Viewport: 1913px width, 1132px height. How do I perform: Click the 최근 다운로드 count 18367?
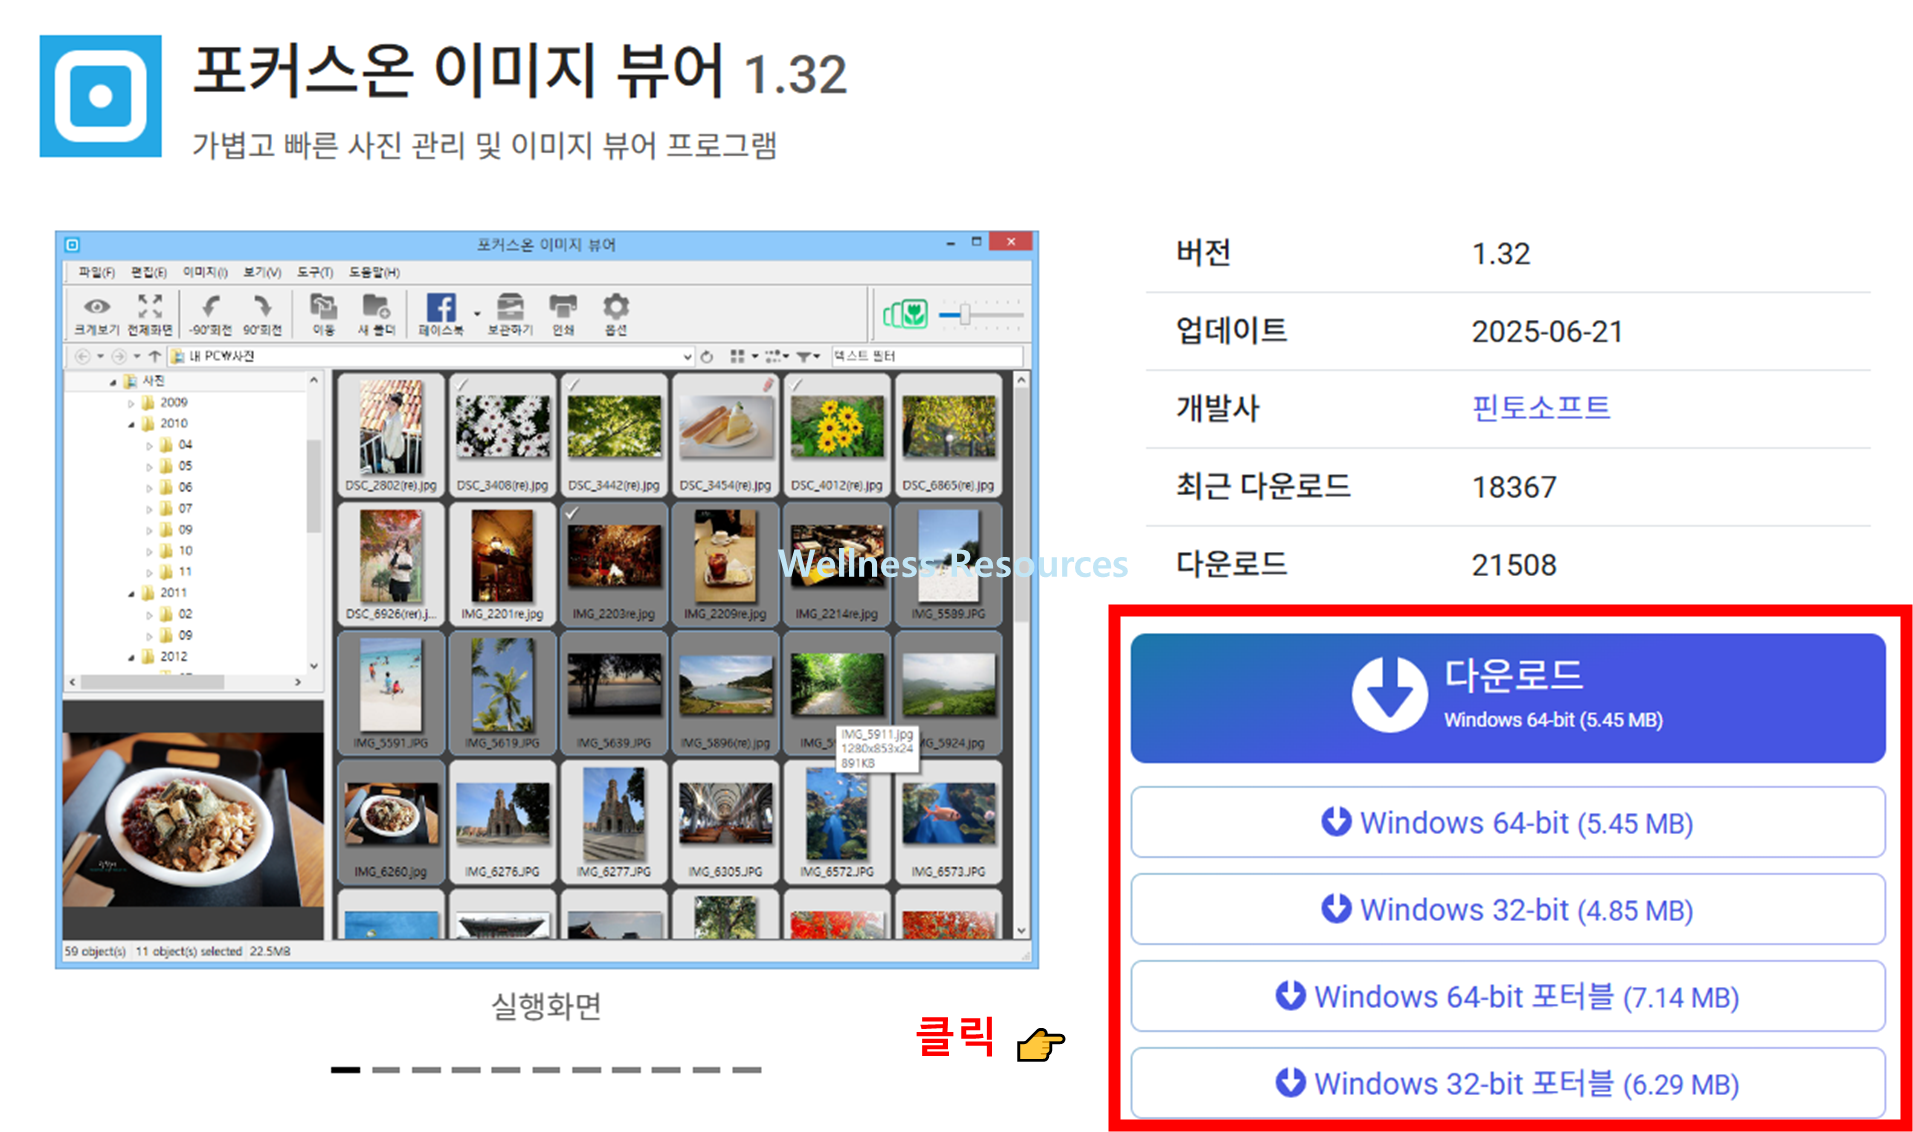click(x=1514, y=487)
